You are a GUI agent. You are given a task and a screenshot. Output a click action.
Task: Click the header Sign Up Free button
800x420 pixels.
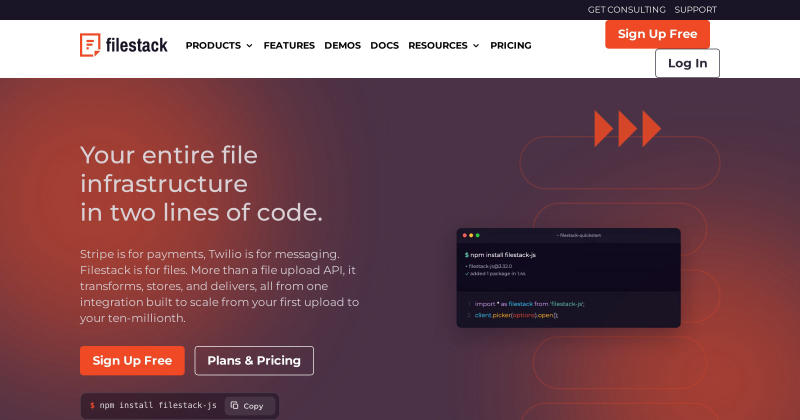658,34
